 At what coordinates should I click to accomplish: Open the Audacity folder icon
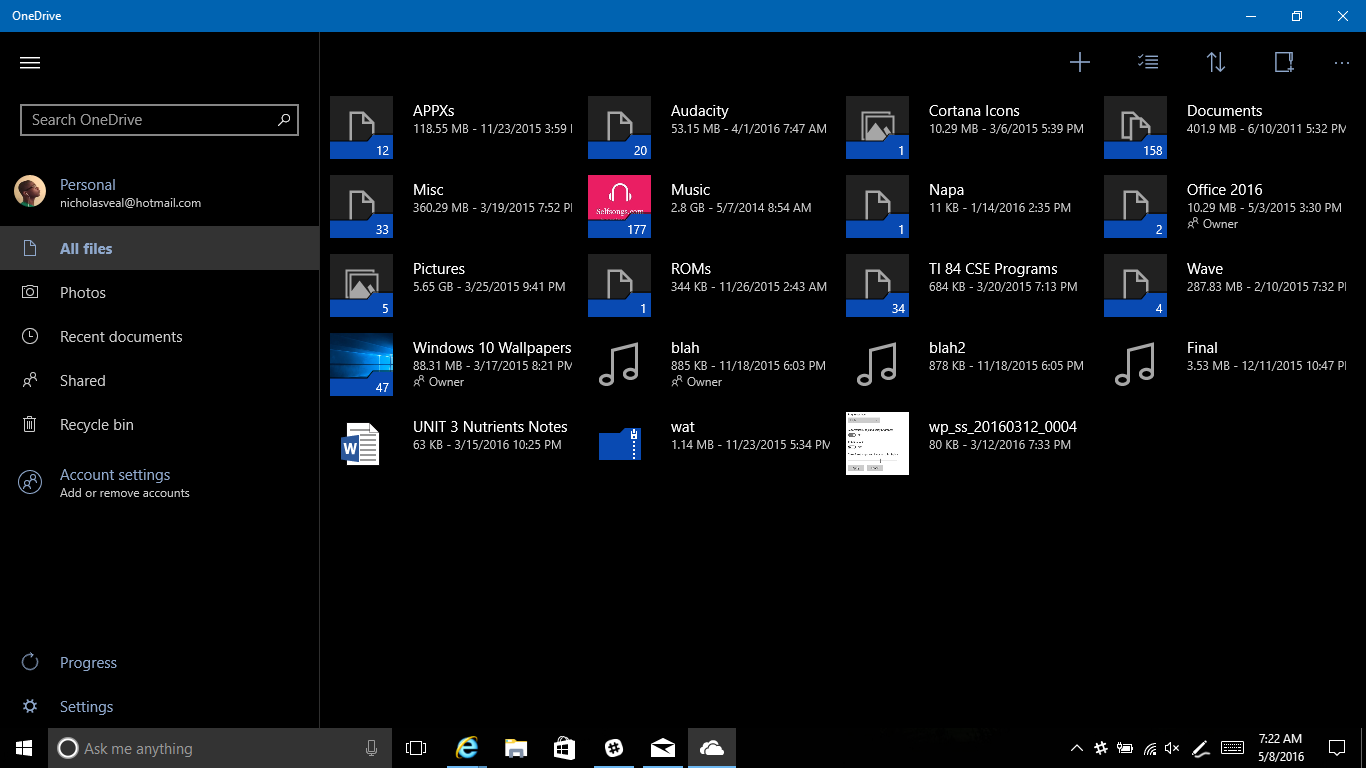[x=619, y=127]
